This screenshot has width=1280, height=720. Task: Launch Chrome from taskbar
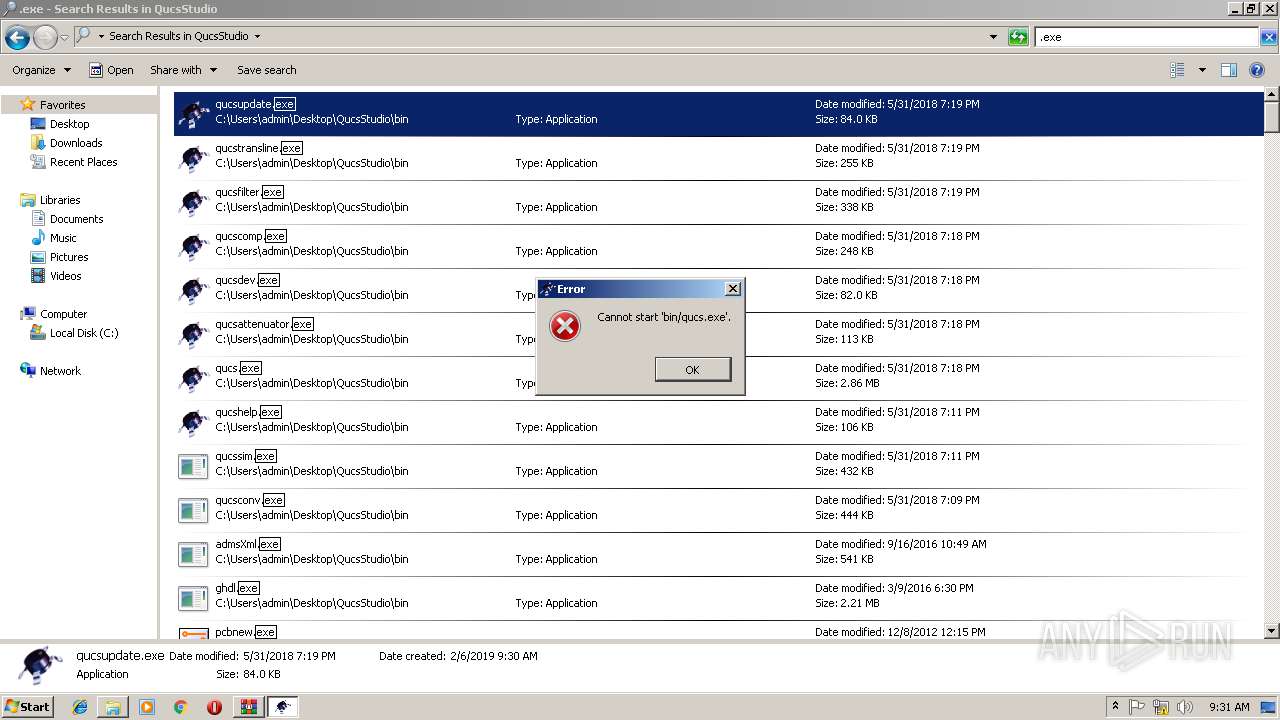(x=180, y=707)
